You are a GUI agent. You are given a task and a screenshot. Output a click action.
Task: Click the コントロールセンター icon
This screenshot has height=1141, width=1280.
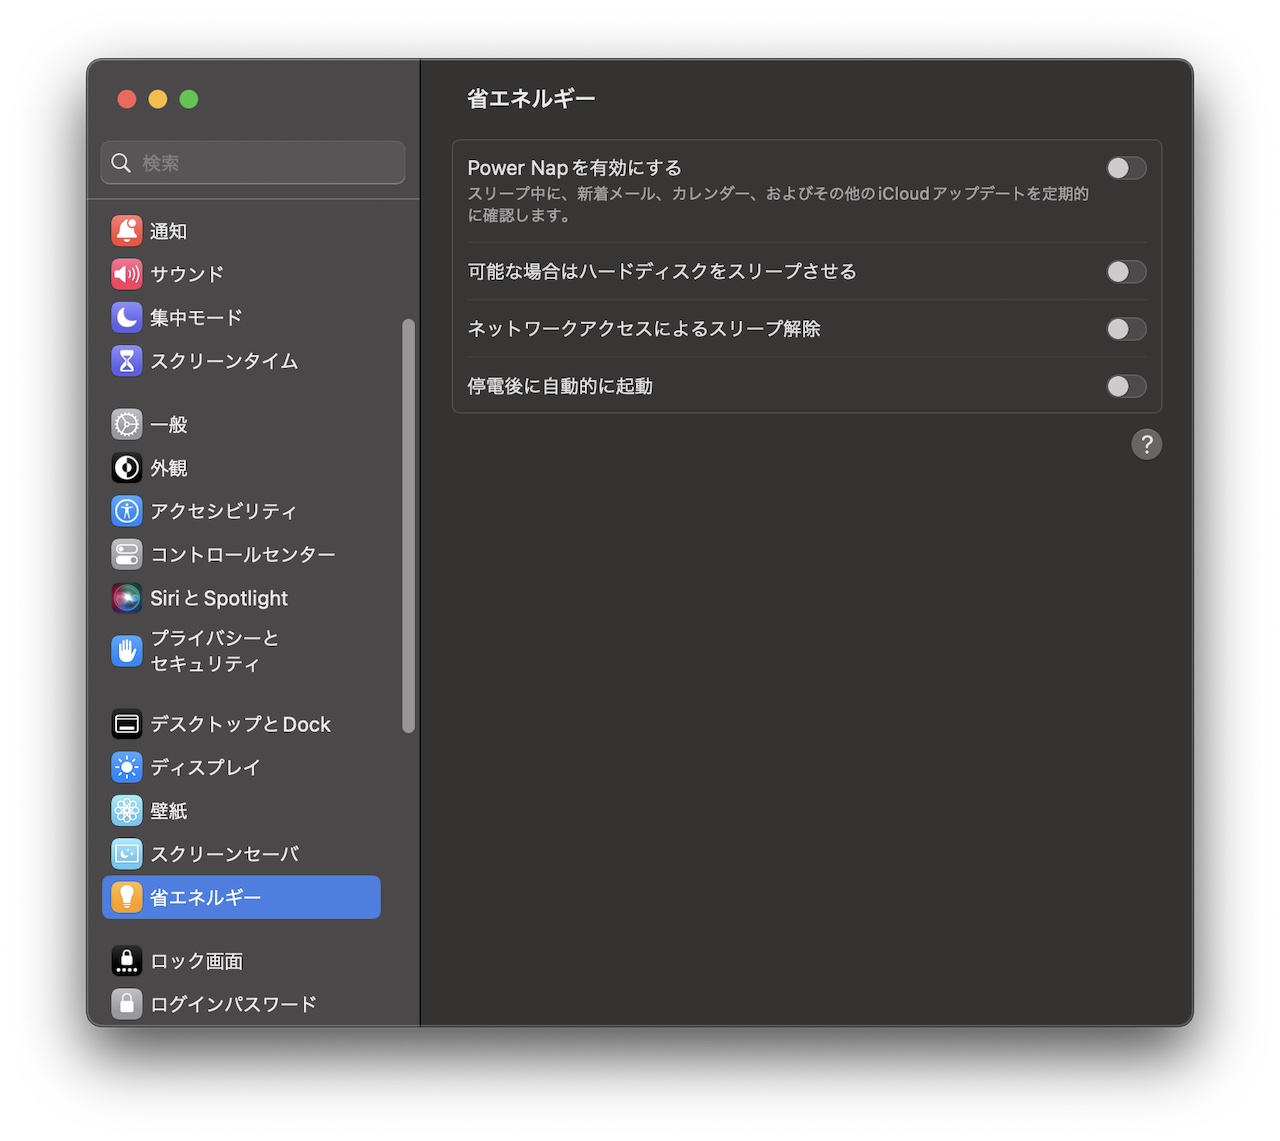127,554
